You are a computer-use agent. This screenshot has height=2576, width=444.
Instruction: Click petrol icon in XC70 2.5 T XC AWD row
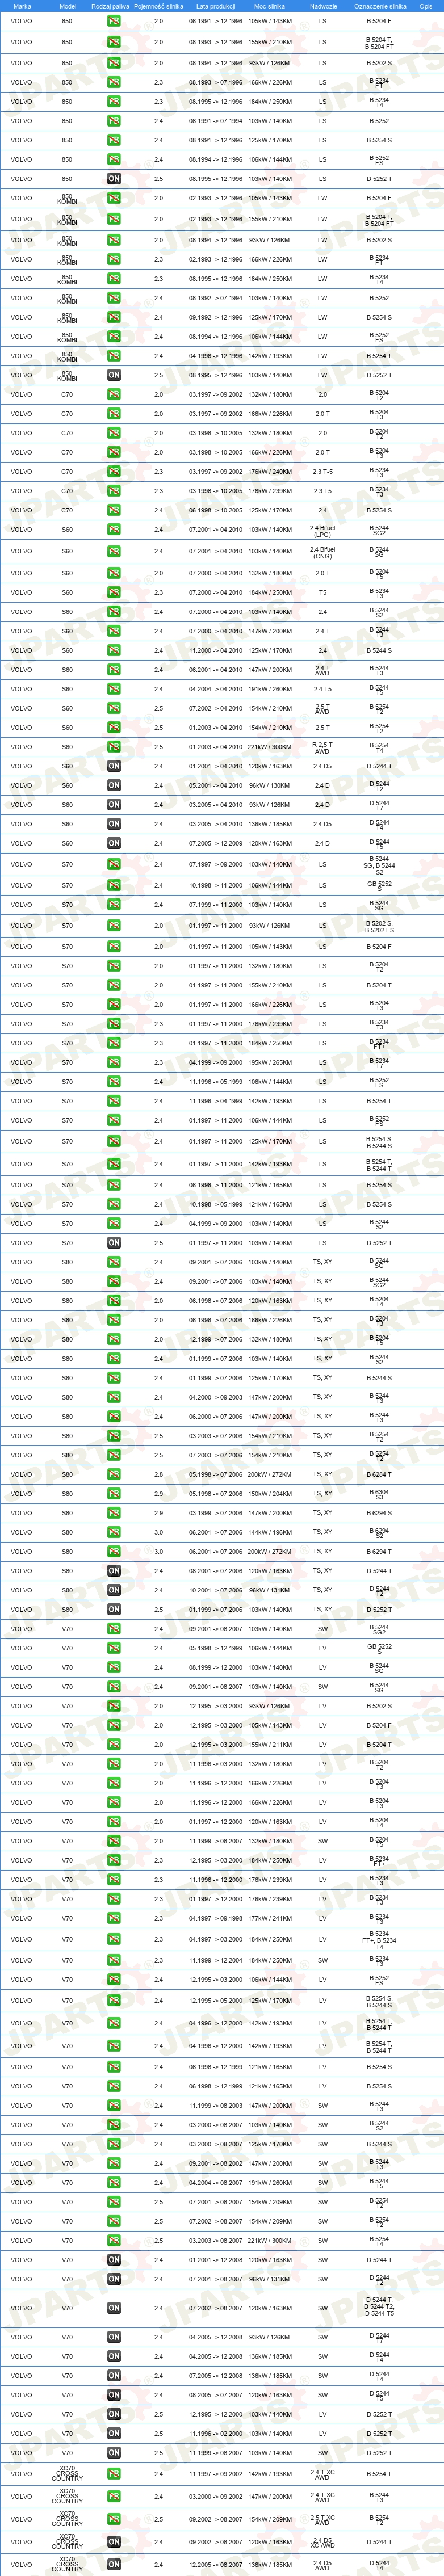(x=114, y=2519)
